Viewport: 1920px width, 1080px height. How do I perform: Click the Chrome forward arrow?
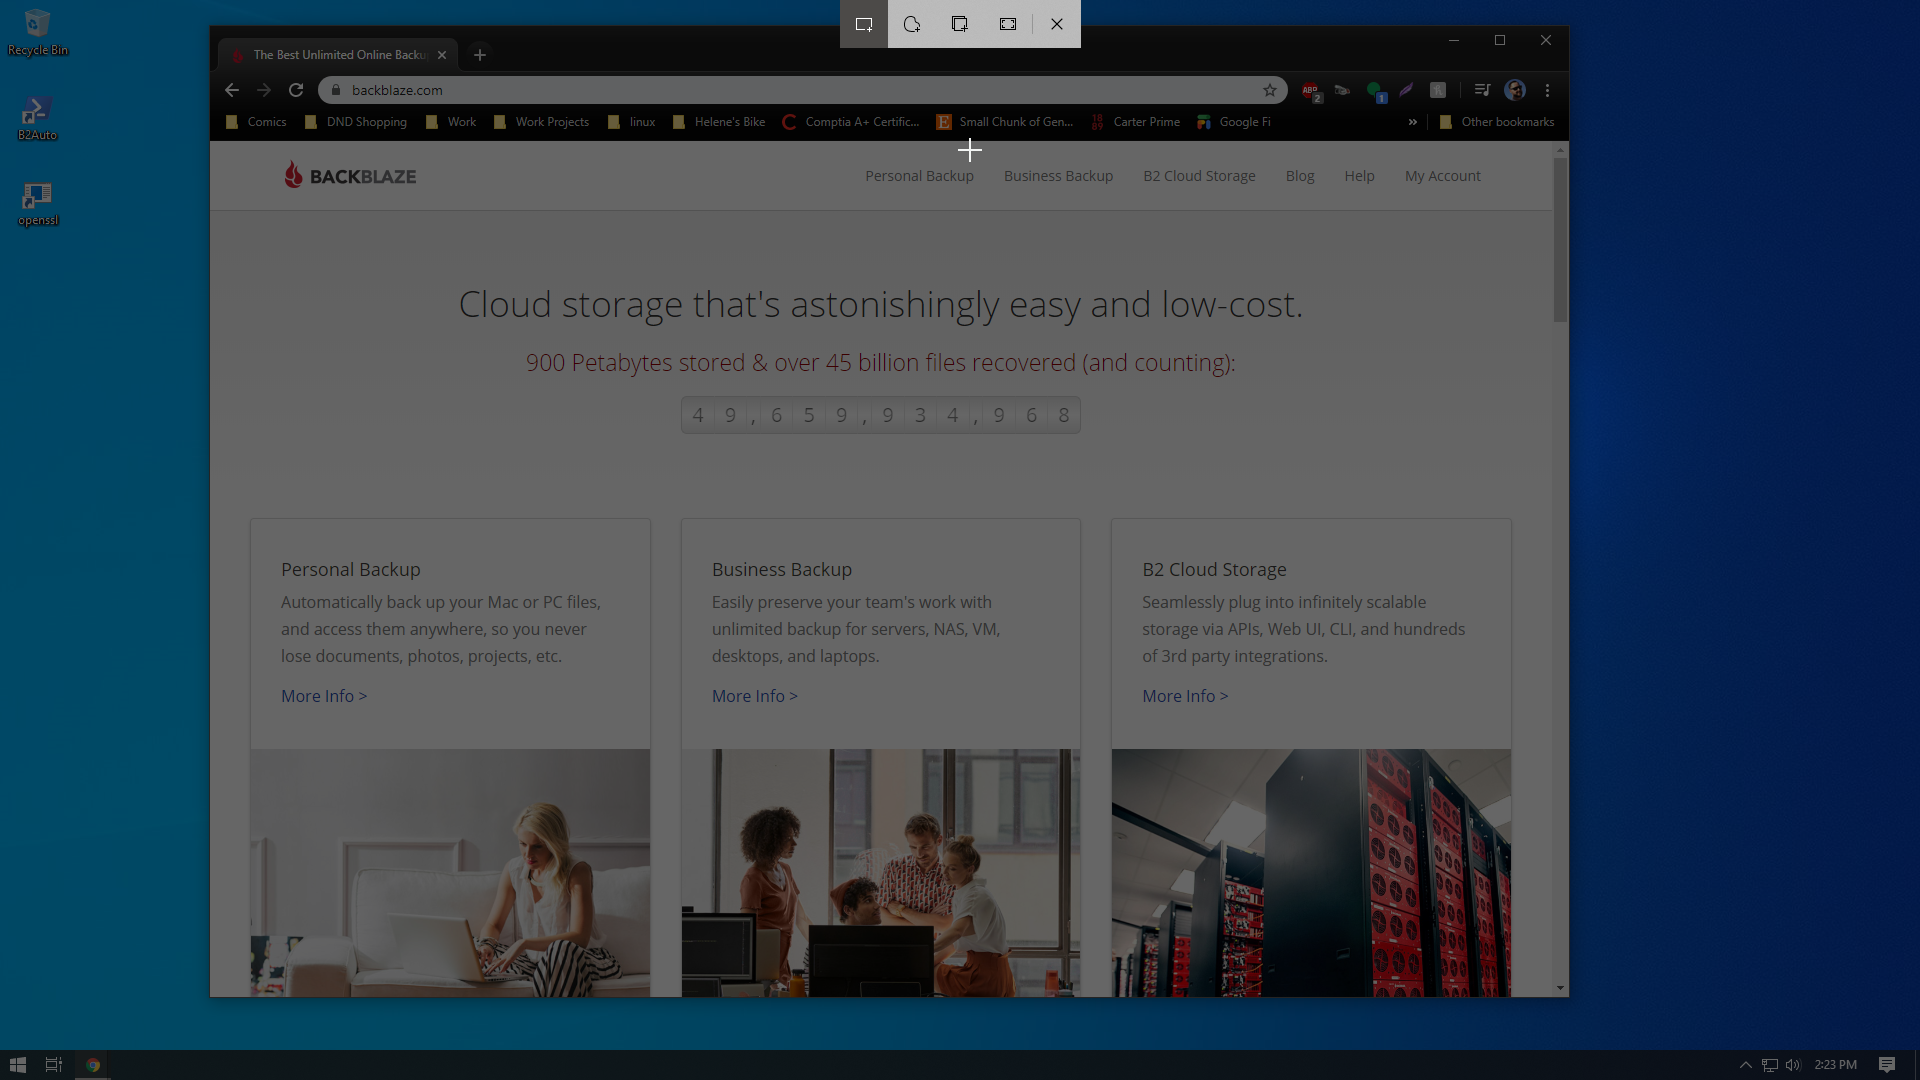pos(264,90)
